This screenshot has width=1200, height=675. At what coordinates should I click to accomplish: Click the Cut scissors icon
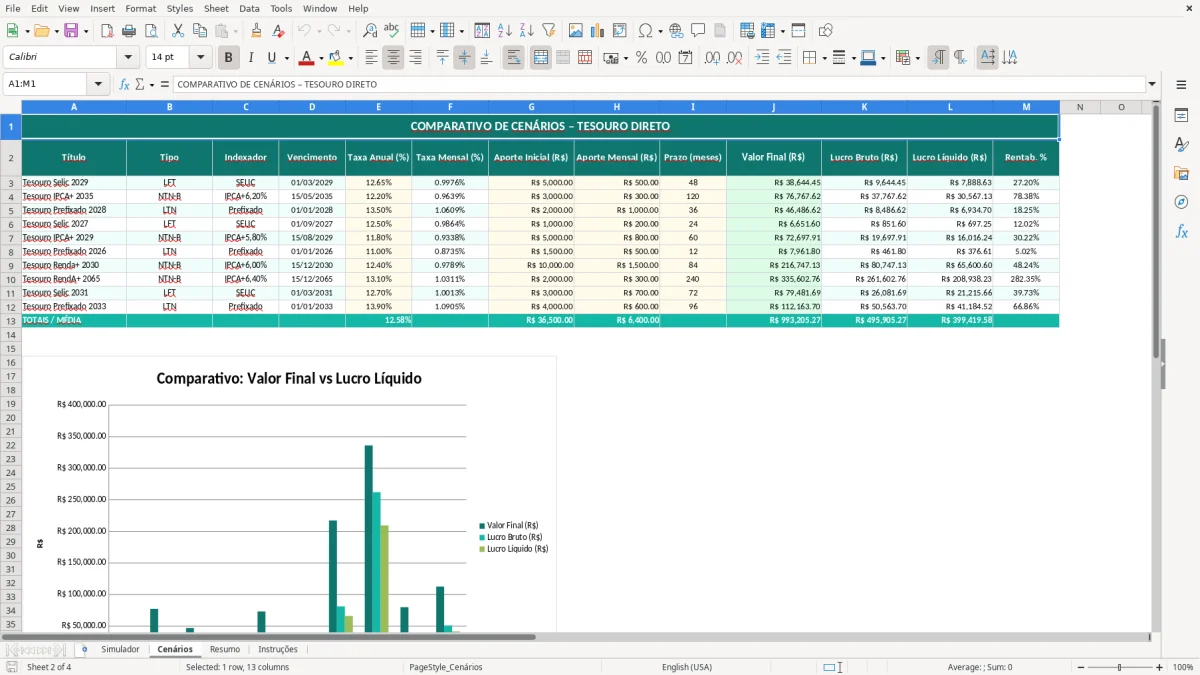click(177, 31)
